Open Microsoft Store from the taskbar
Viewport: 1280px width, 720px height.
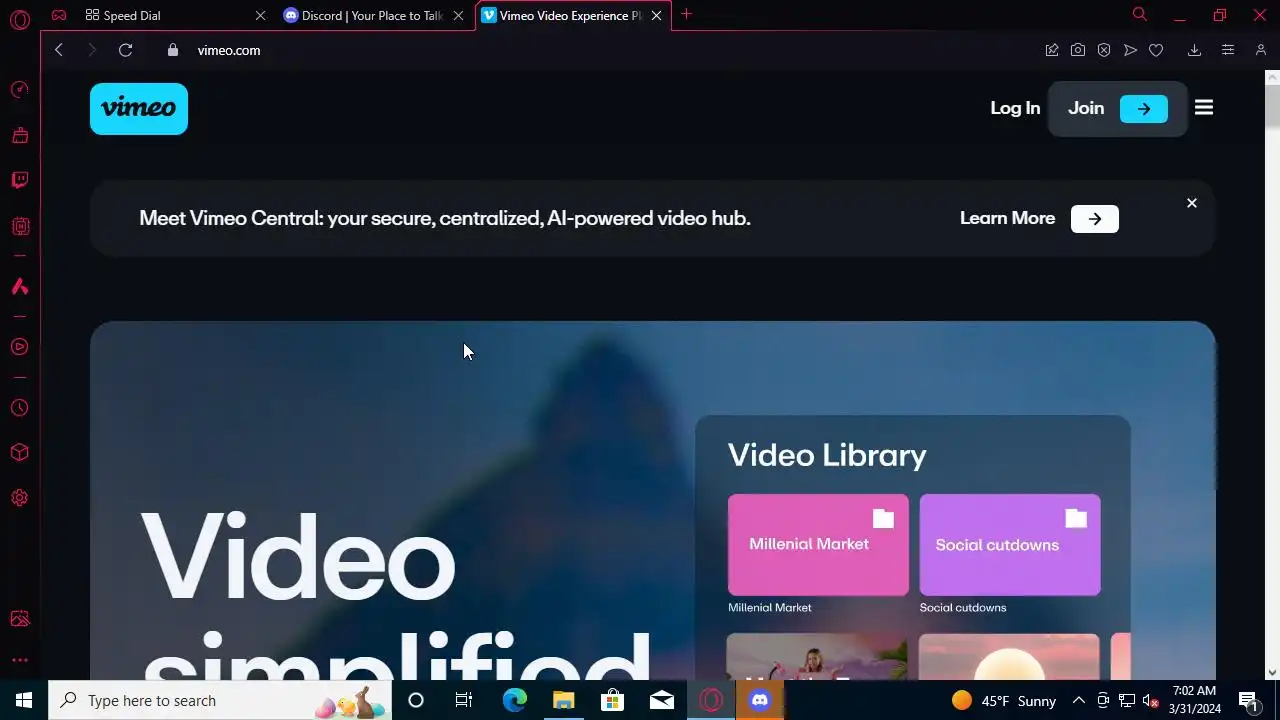click(x=612, y=700)
